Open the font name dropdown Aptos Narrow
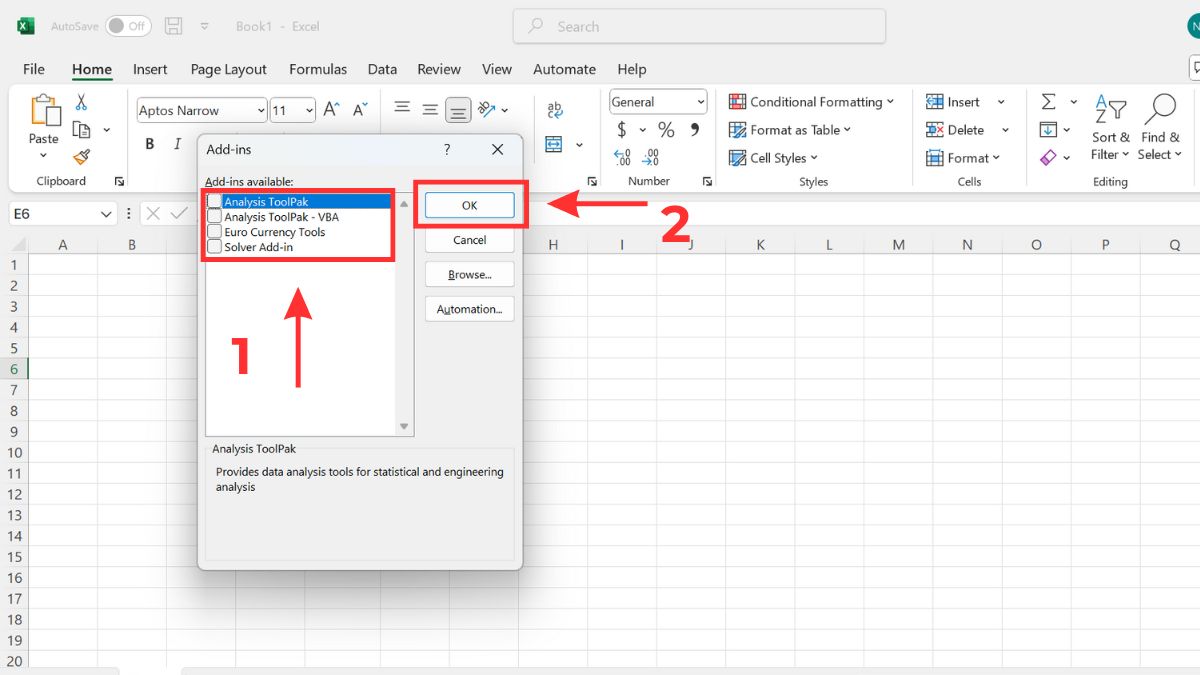 pyautogui.click(x=261, y=111)
